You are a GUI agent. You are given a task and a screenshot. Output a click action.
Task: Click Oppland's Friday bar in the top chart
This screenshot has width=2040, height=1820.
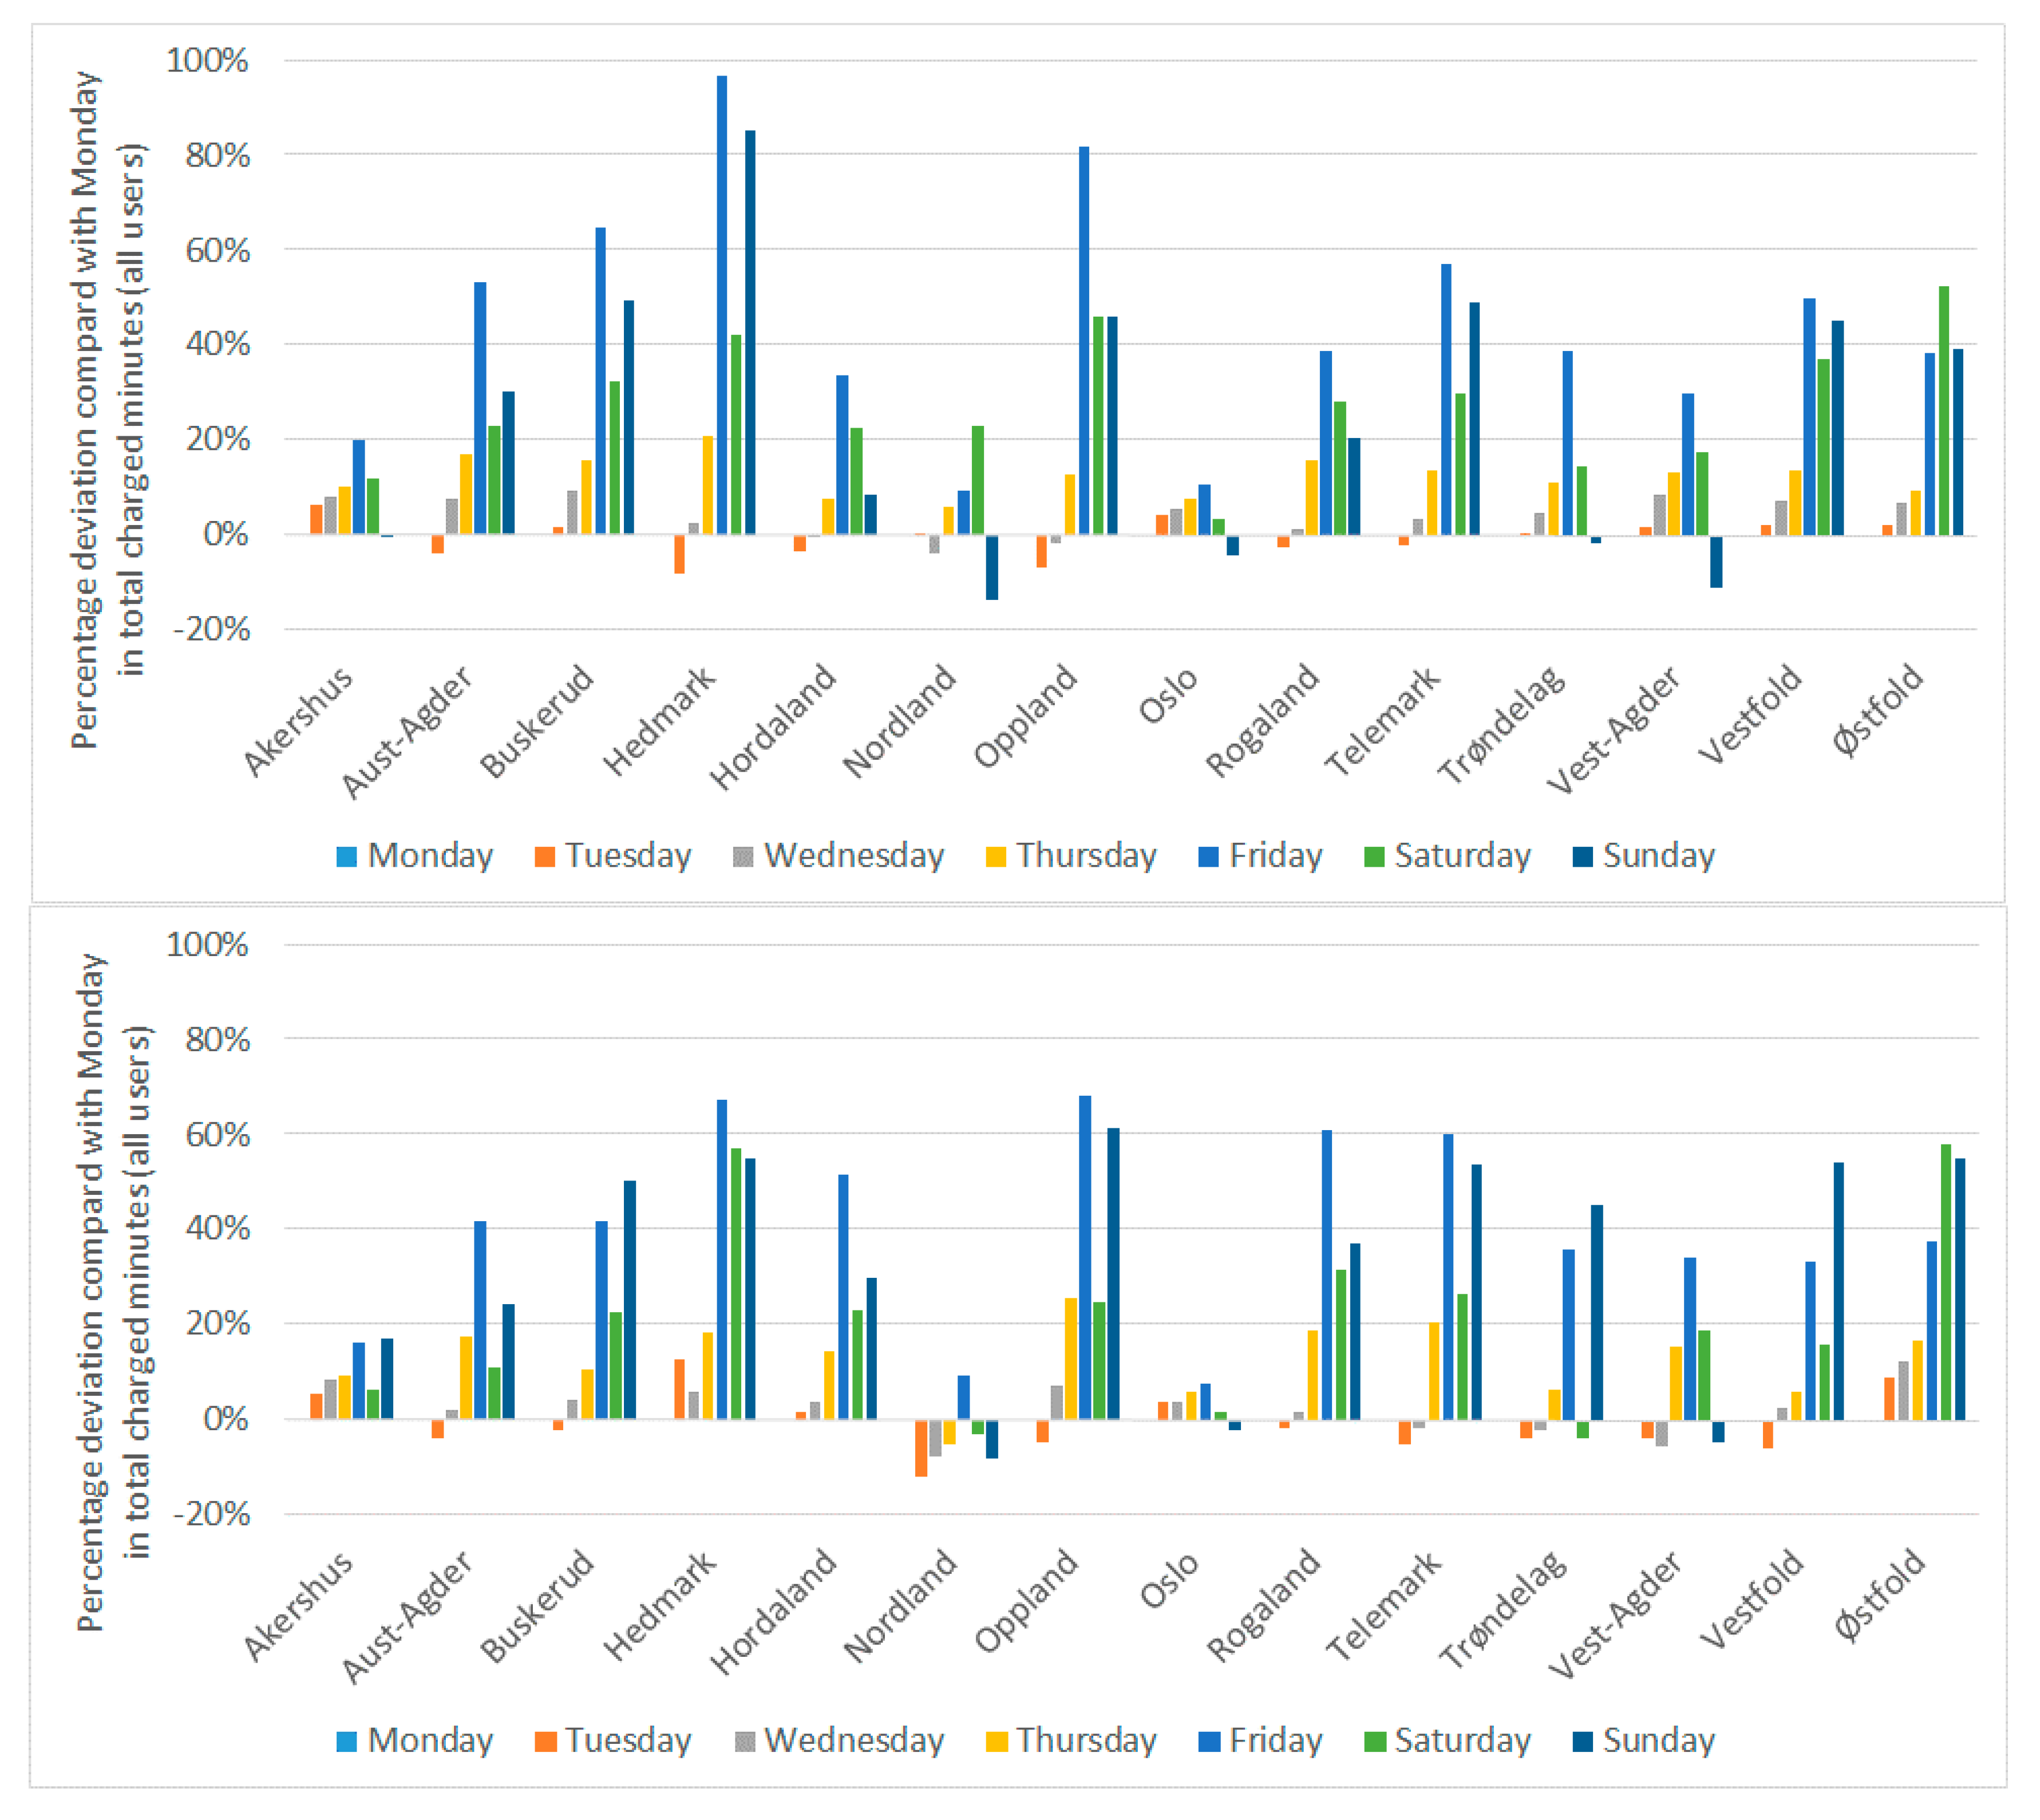pos(1084,340)
